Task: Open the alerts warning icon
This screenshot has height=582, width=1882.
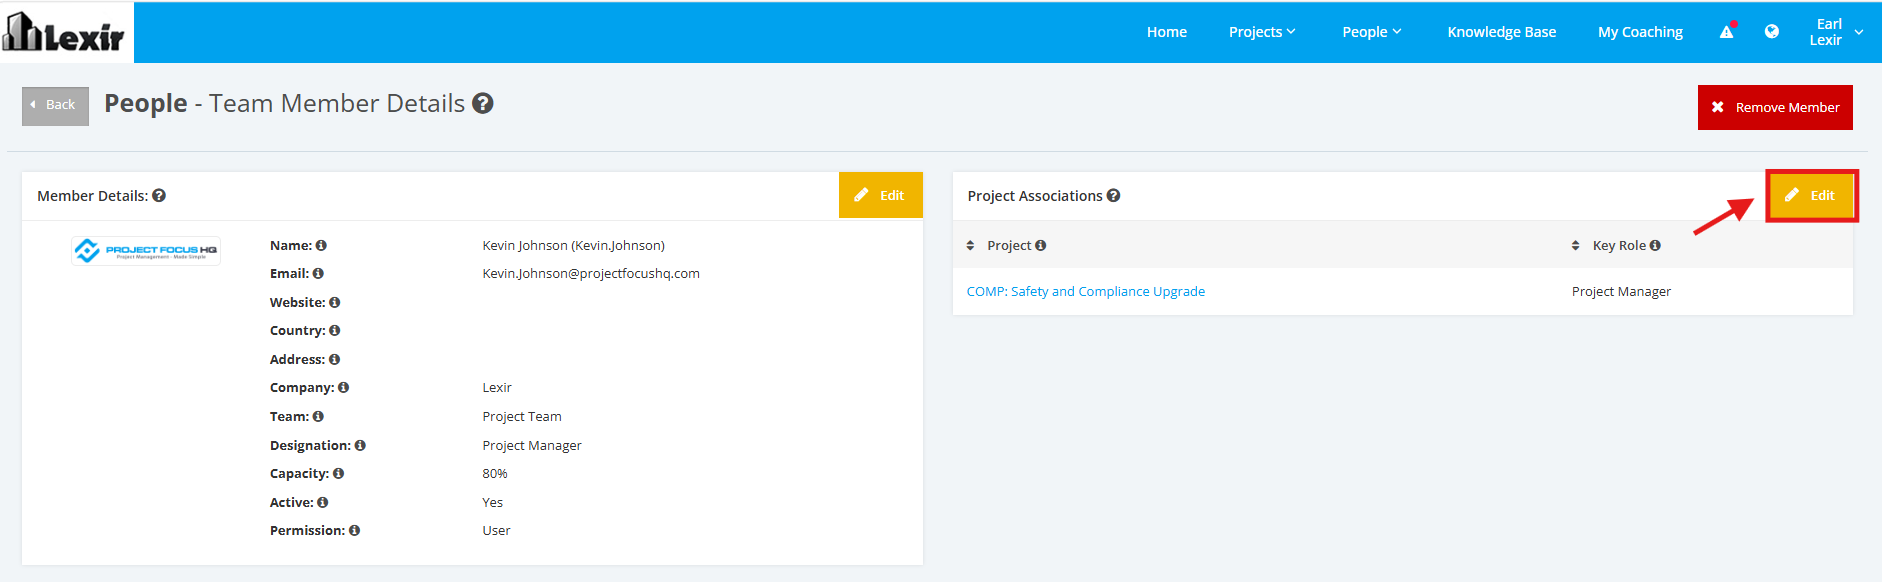Action: [x=1727, y=32]
